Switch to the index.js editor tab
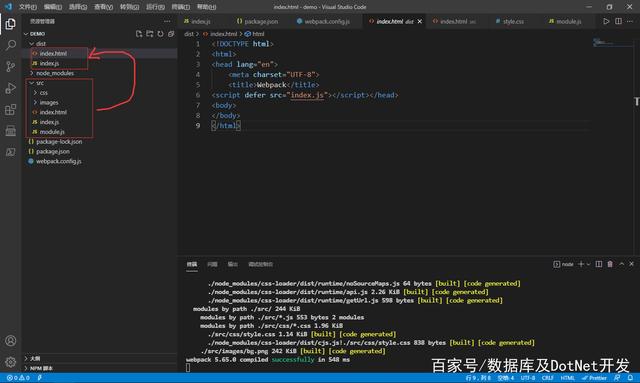 [x=202, y=21]
